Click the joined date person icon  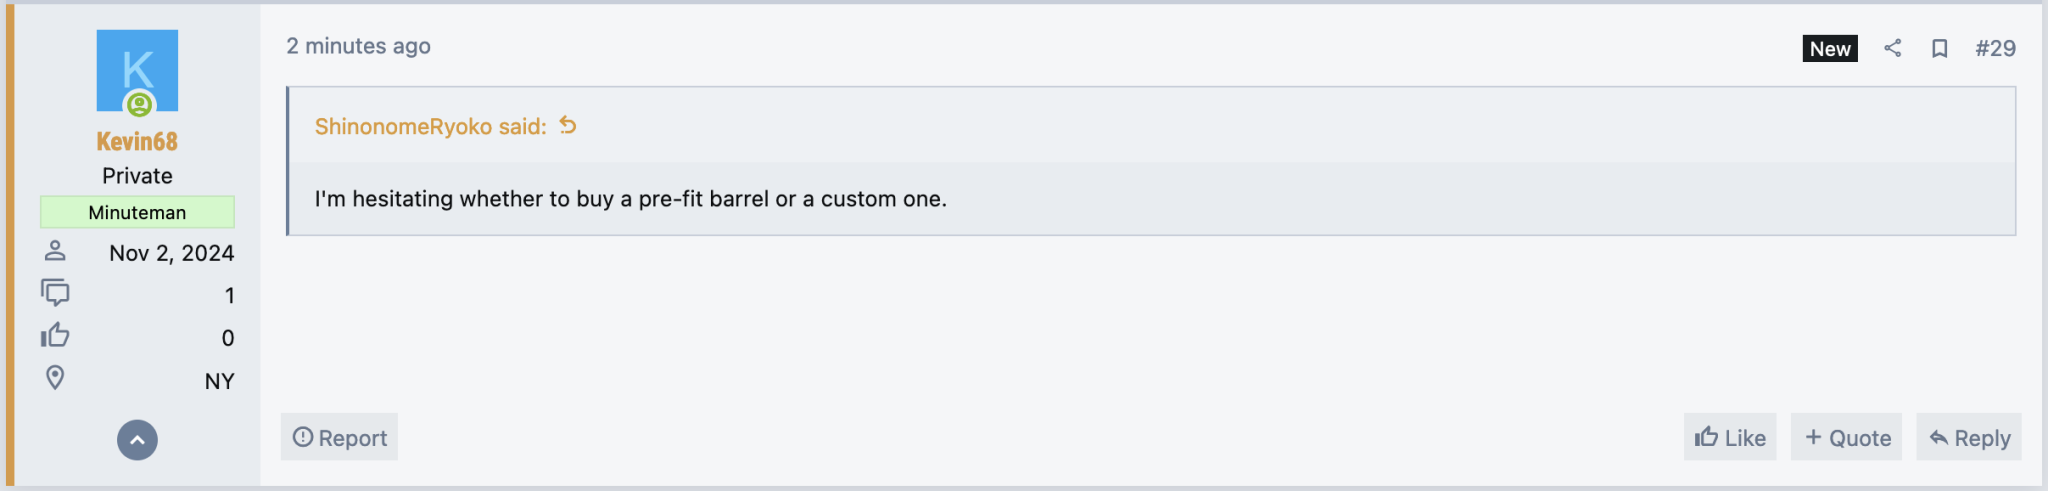pos(55,250)
